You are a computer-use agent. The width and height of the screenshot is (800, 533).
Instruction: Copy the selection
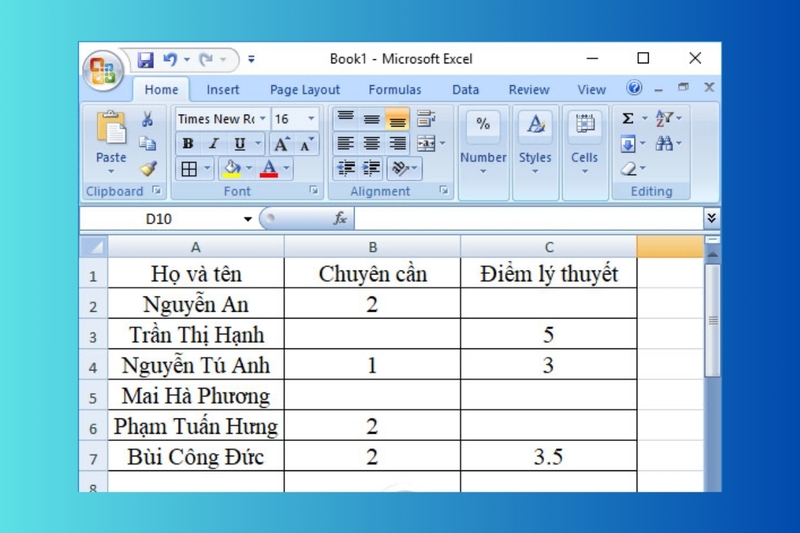pos(147,144)
